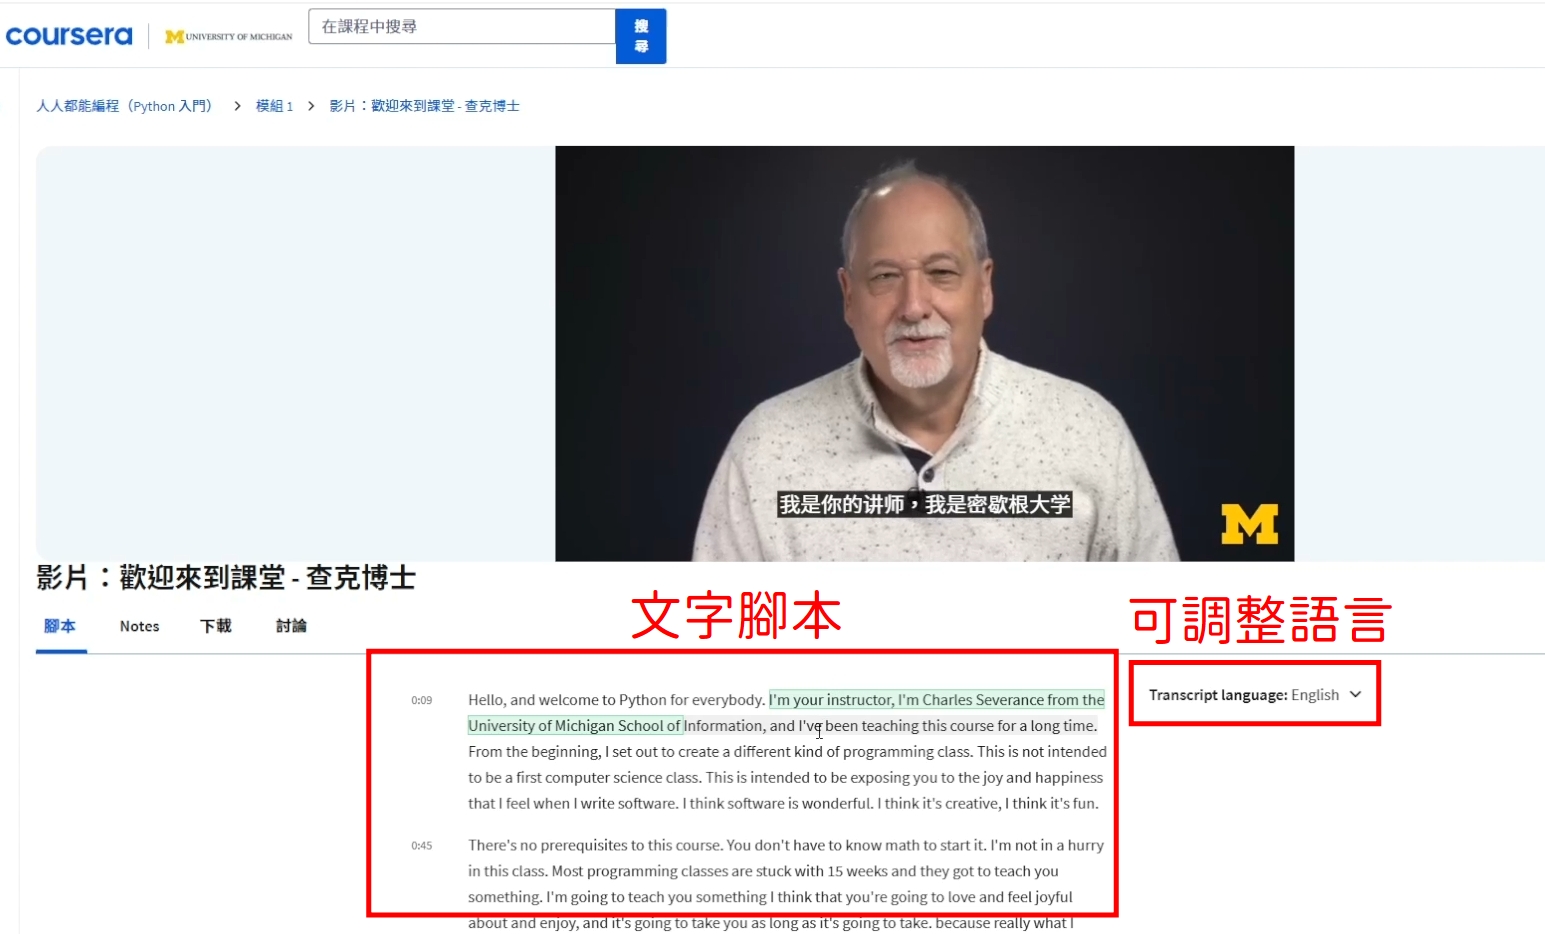This screenshot has width=1545, height=934.
Task: Click the blue 搜尋 search button
Action: pyautogui.click(x=641, y=36)
